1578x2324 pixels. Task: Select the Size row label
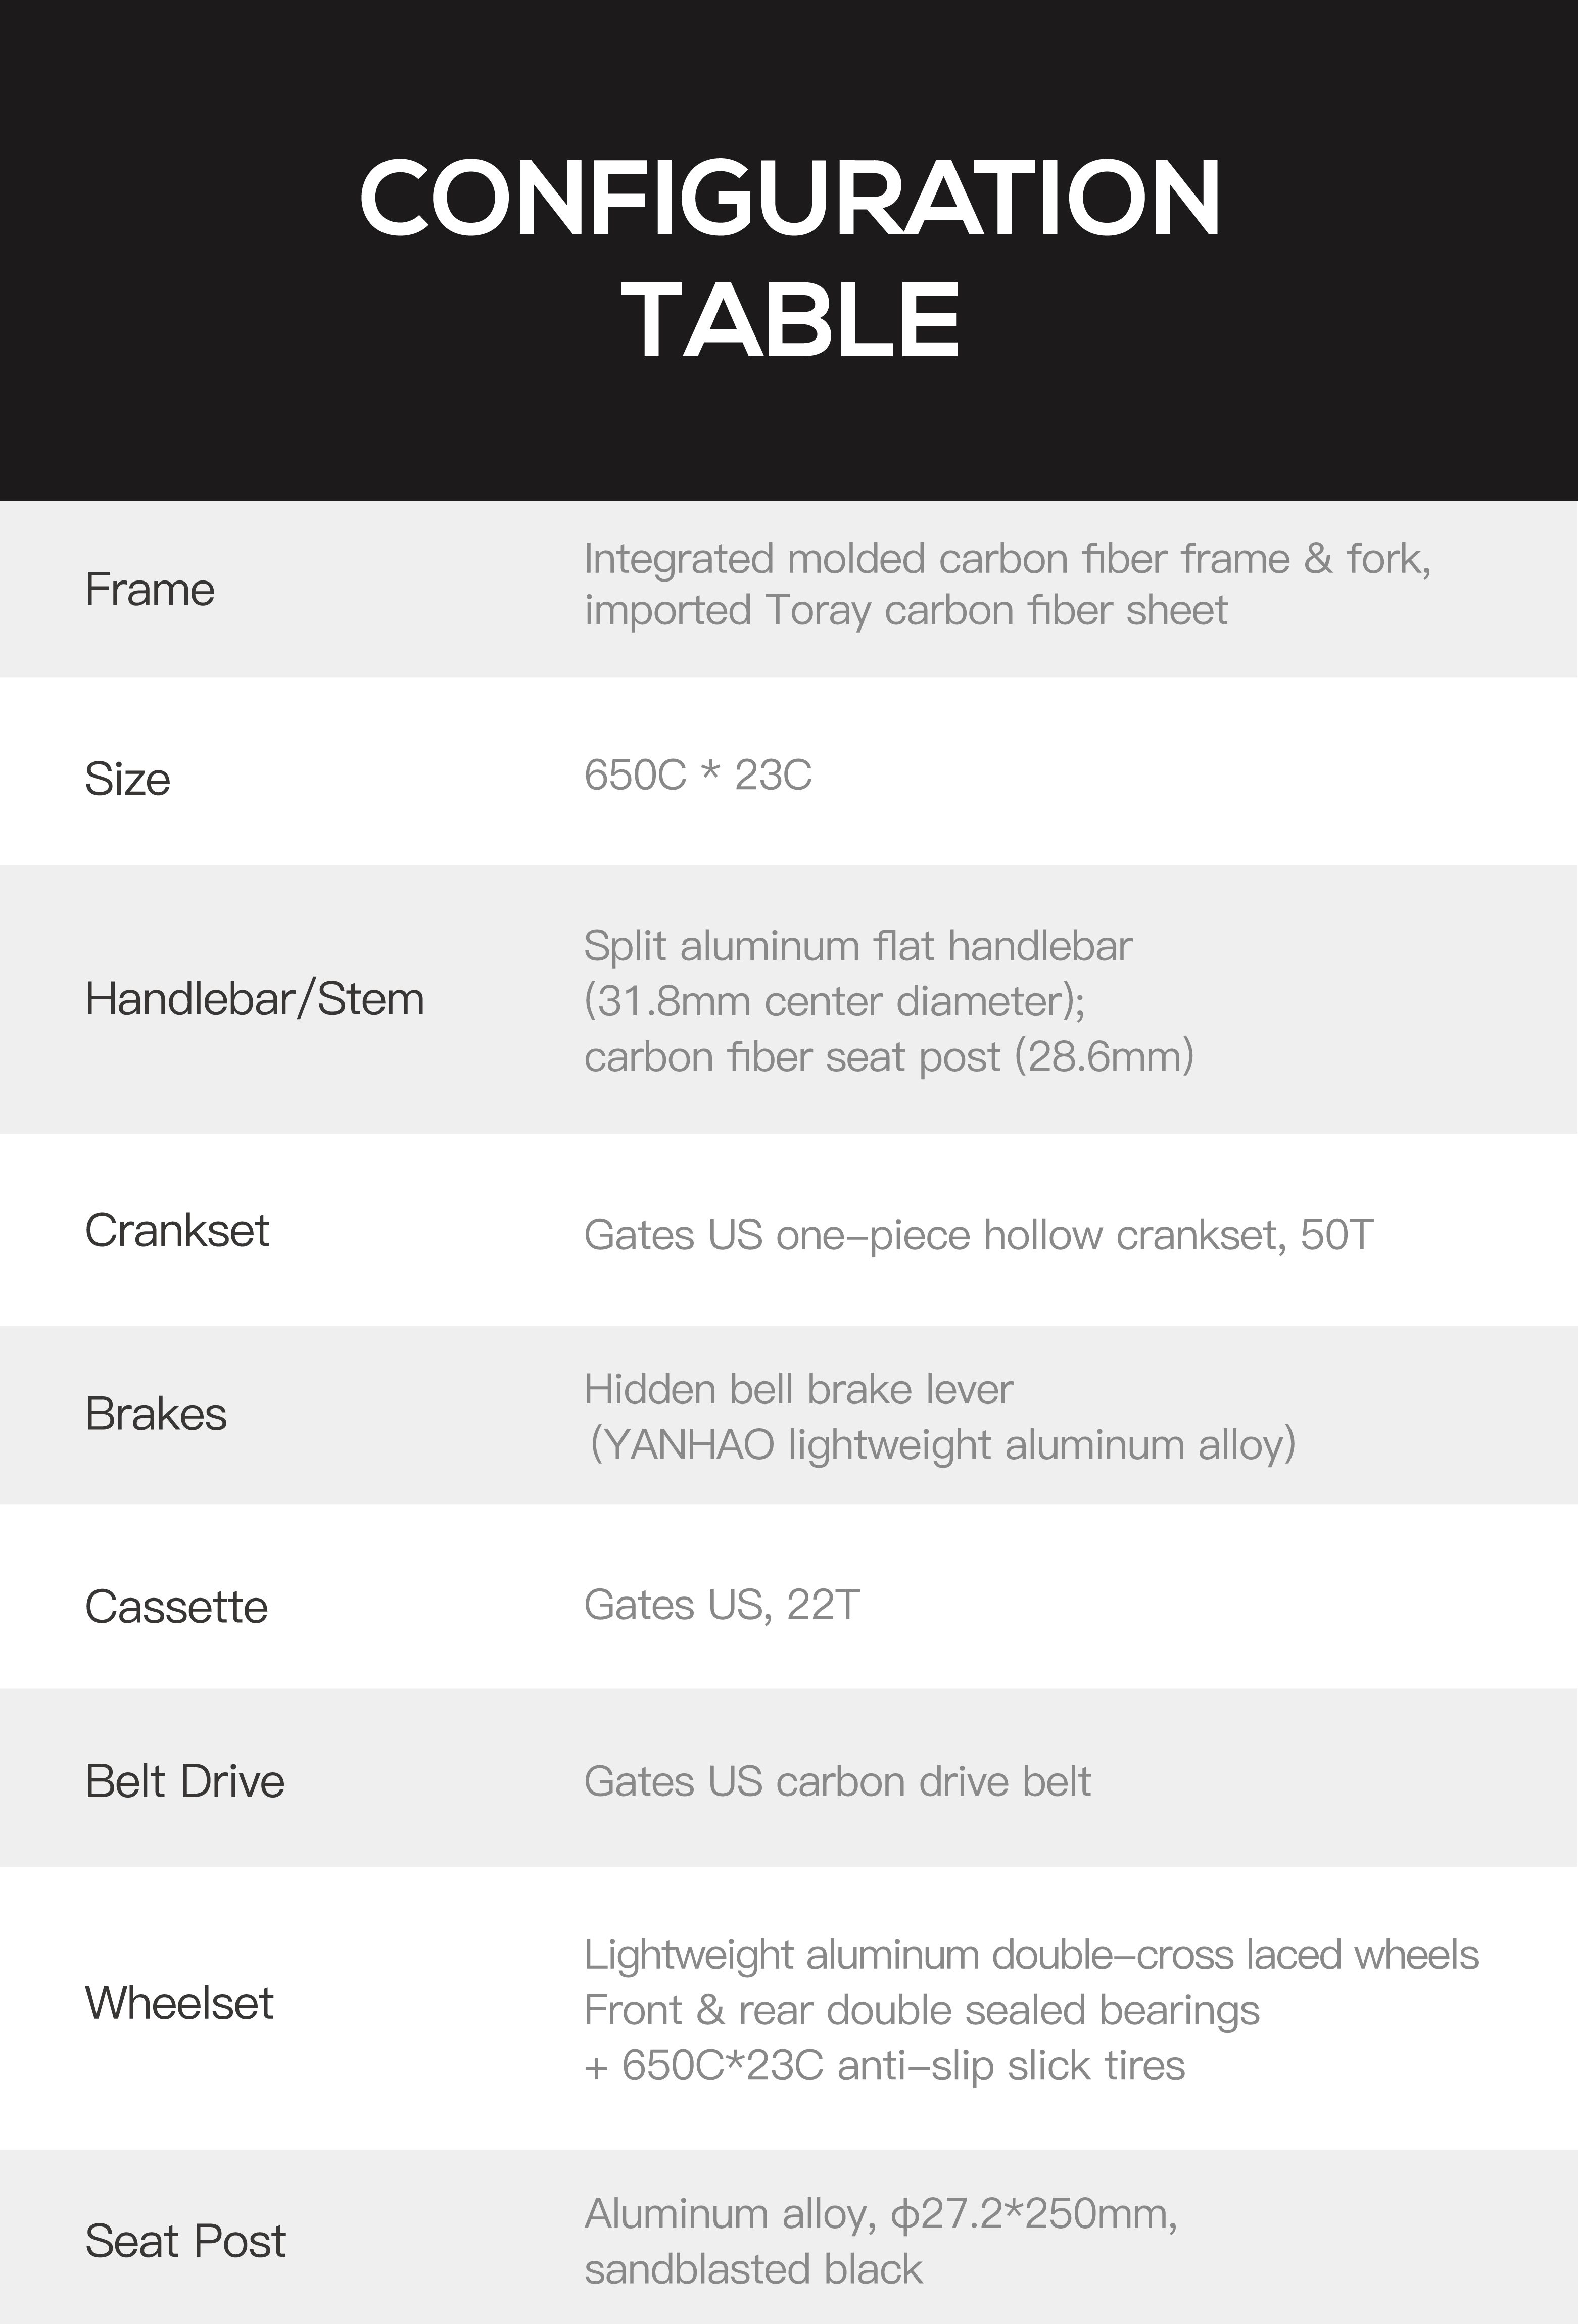click(x=127, y=779)
